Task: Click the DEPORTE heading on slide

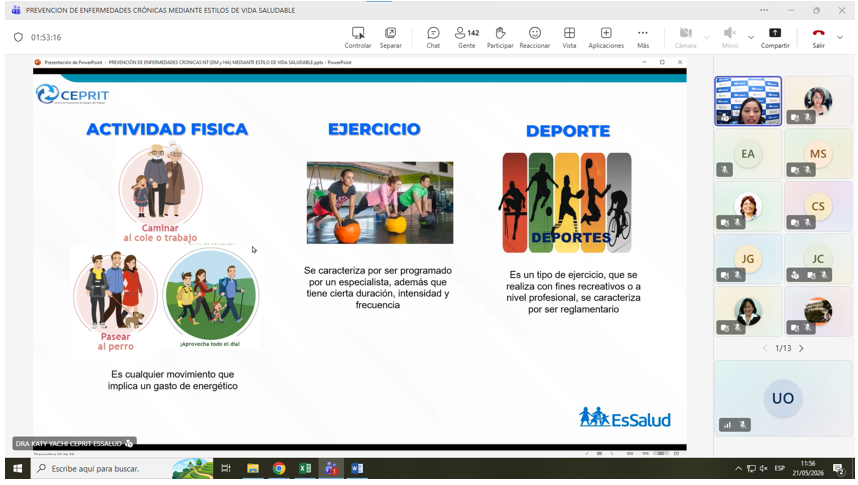Action: point(568,131)
